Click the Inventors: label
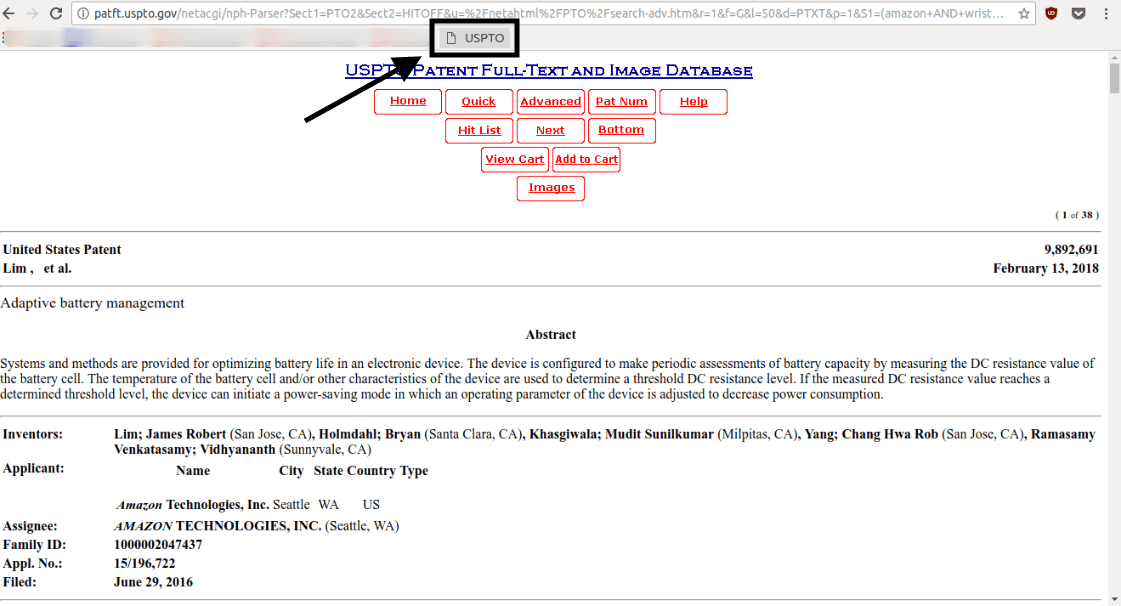 pos(33,434)
